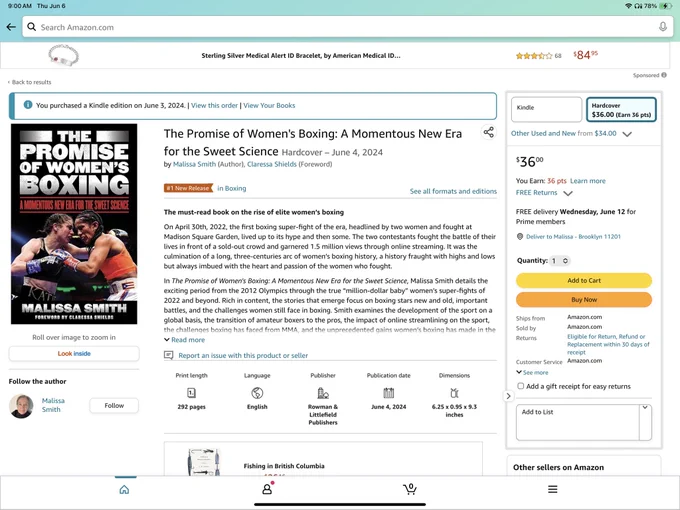Screen dimensions: 680x510
Task: Click Report an issue with product link
Action: 243,355
